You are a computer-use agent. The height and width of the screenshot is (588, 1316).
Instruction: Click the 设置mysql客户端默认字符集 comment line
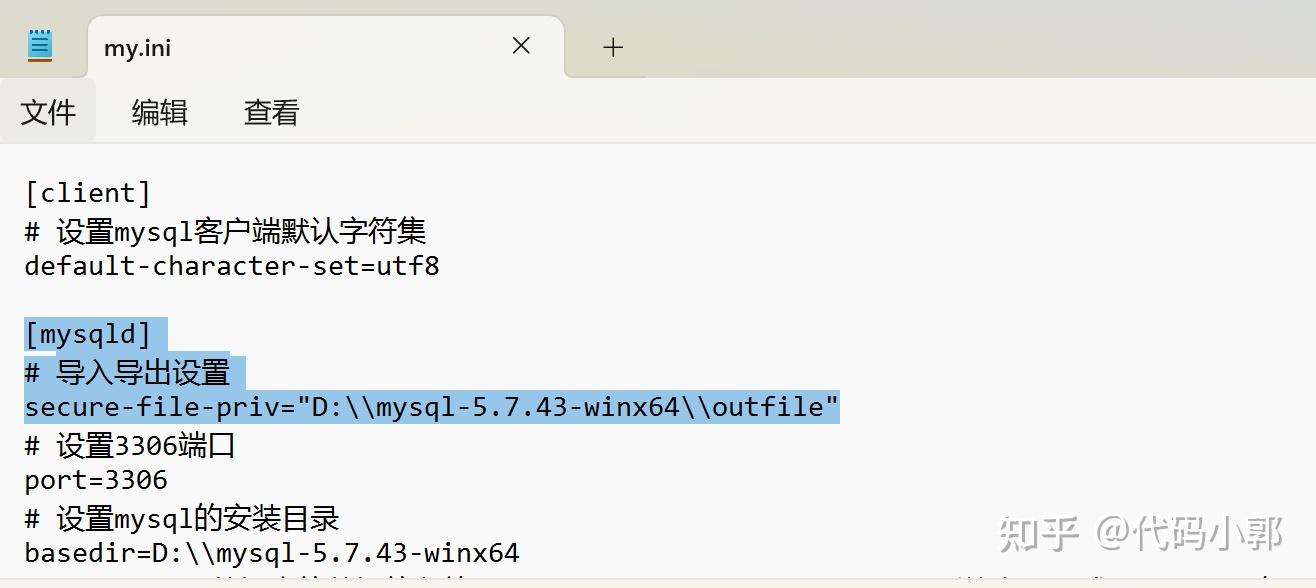(x=226, y=231)
